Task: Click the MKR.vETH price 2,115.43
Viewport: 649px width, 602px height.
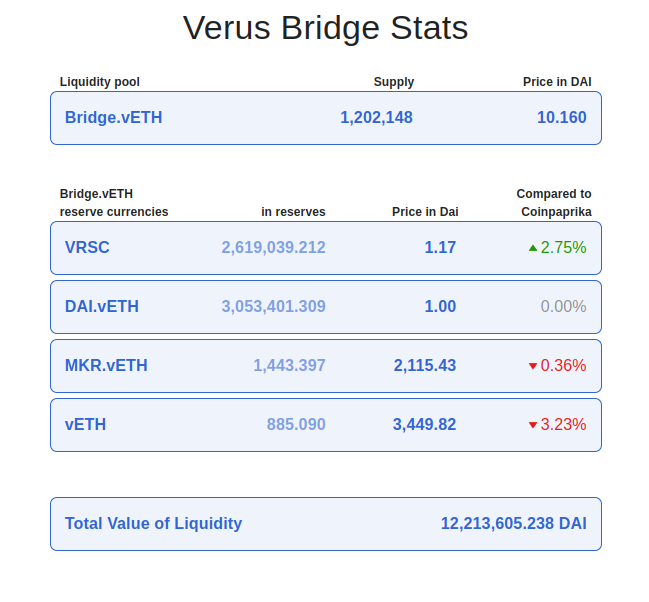Action: (424, 366)
